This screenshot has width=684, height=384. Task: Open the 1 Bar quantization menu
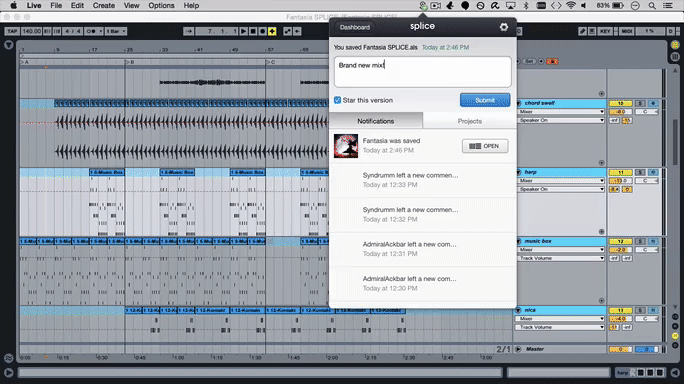click(x=116, y=31)
